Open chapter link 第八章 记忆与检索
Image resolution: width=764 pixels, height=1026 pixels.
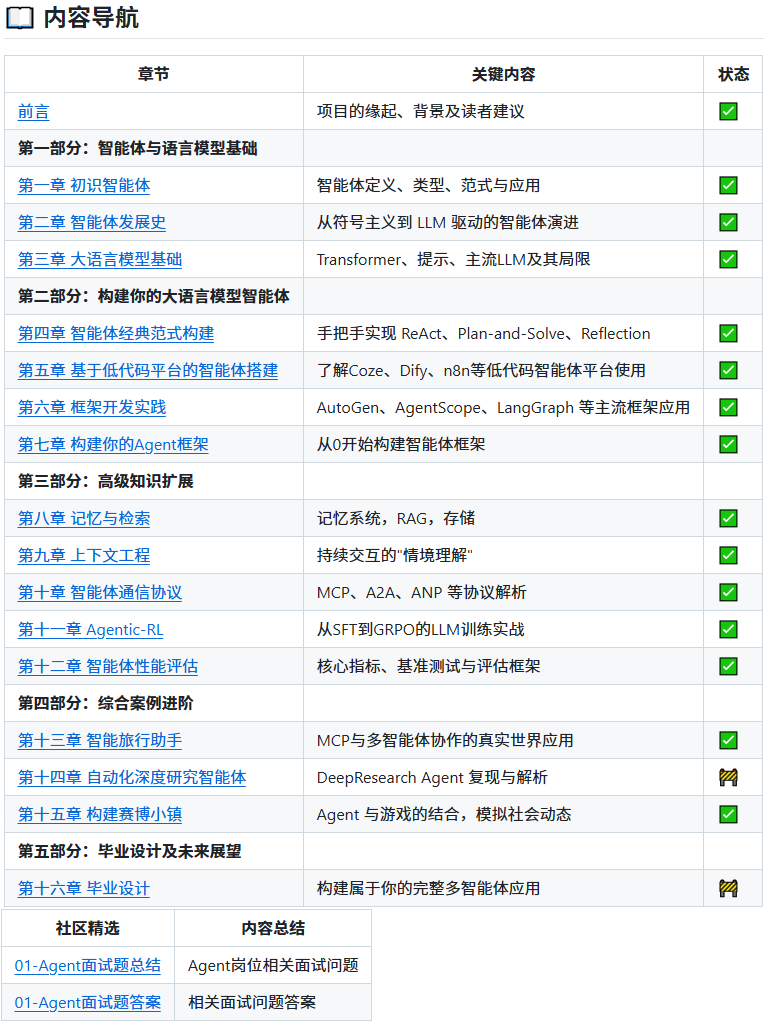tap(84, 519)
